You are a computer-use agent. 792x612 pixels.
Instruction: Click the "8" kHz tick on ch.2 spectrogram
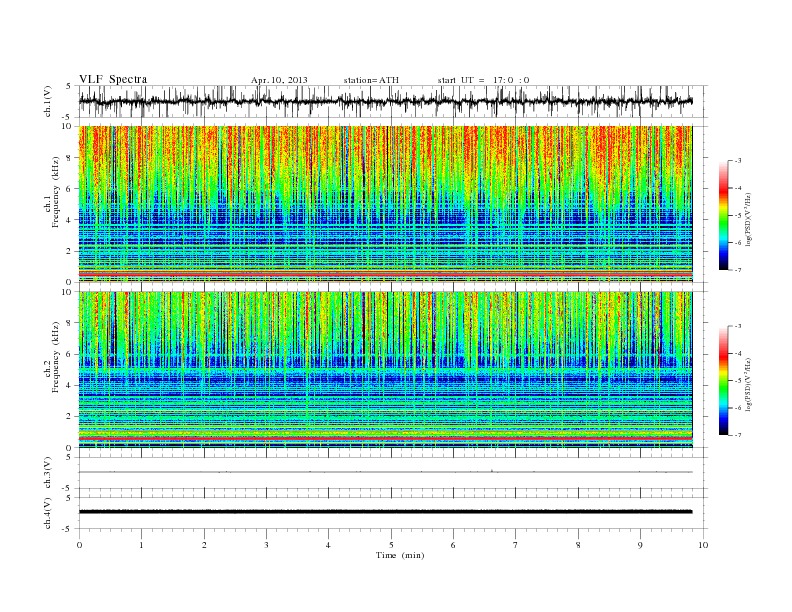point(69,323)
